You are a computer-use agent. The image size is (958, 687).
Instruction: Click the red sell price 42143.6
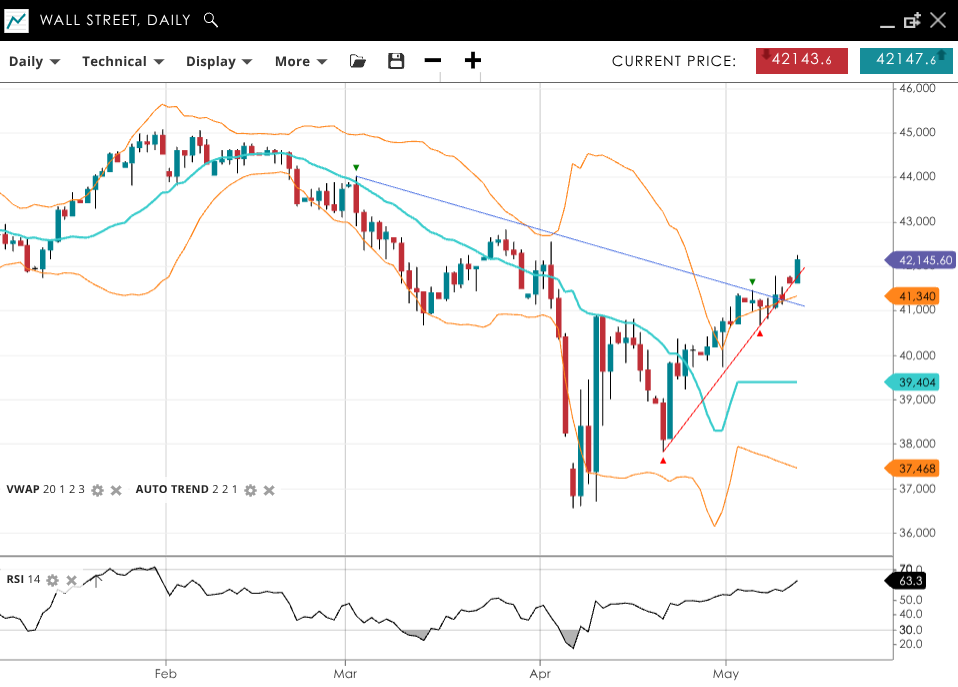801,60
